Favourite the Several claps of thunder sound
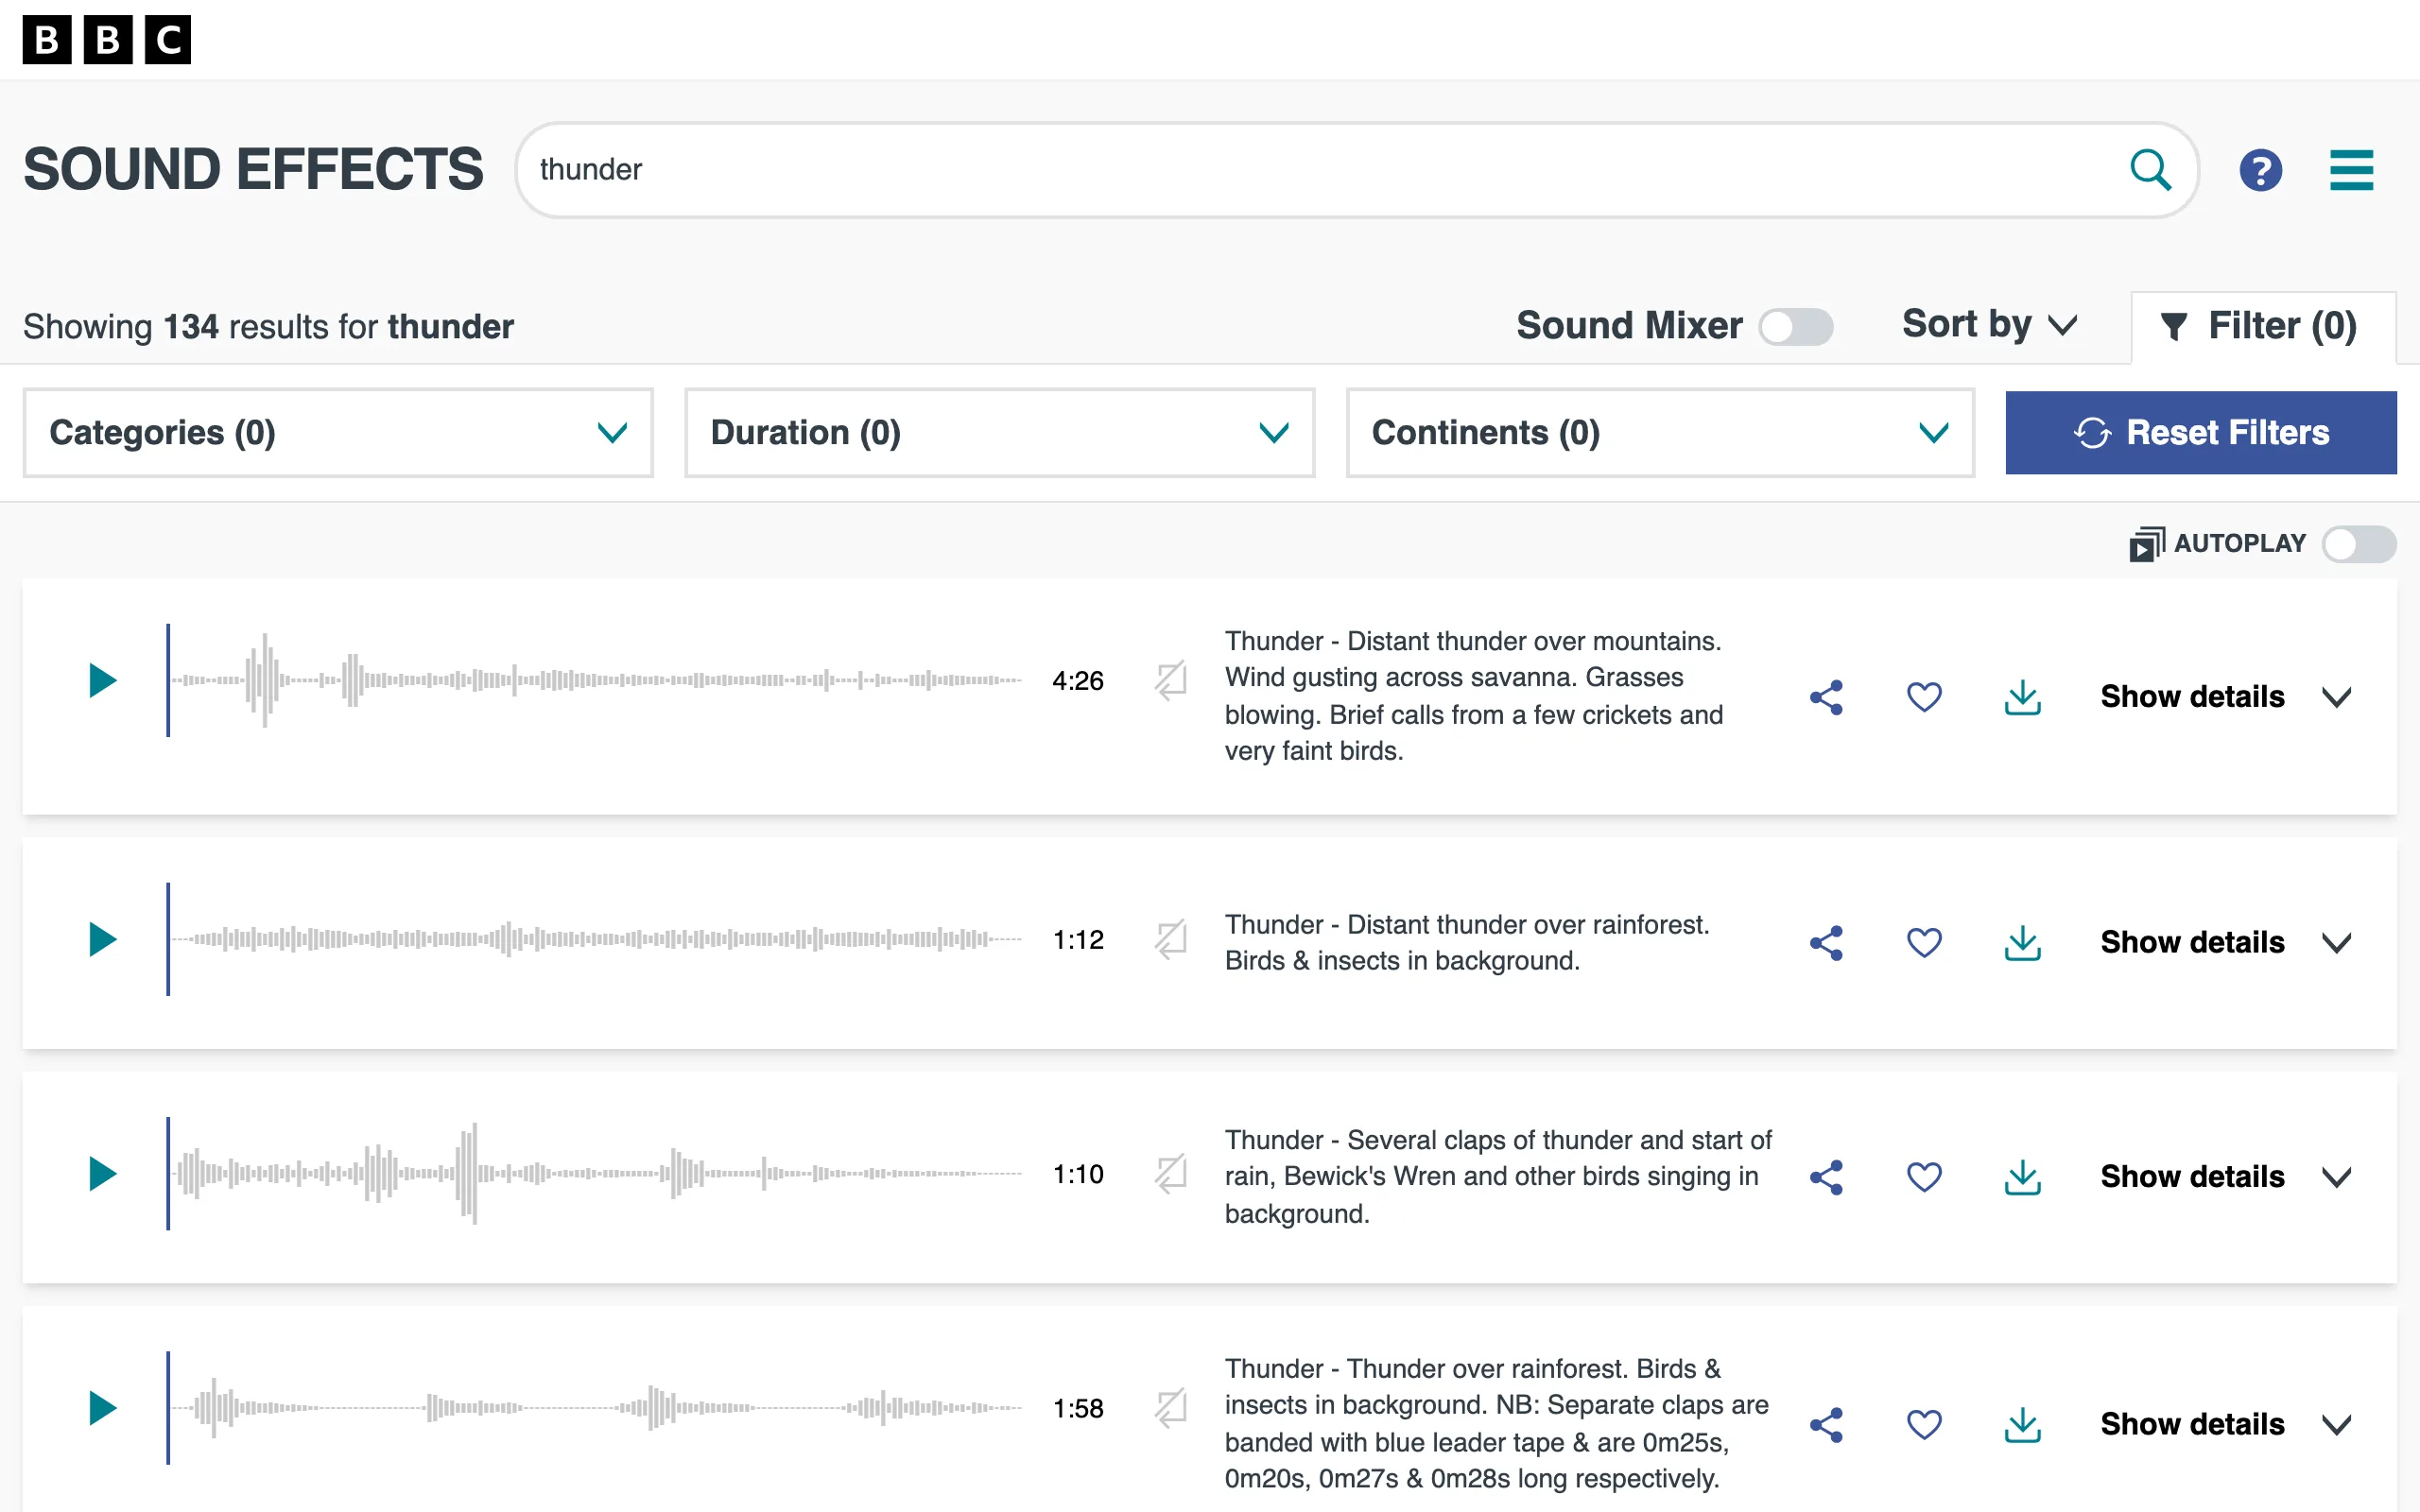 [1924, 1177]
